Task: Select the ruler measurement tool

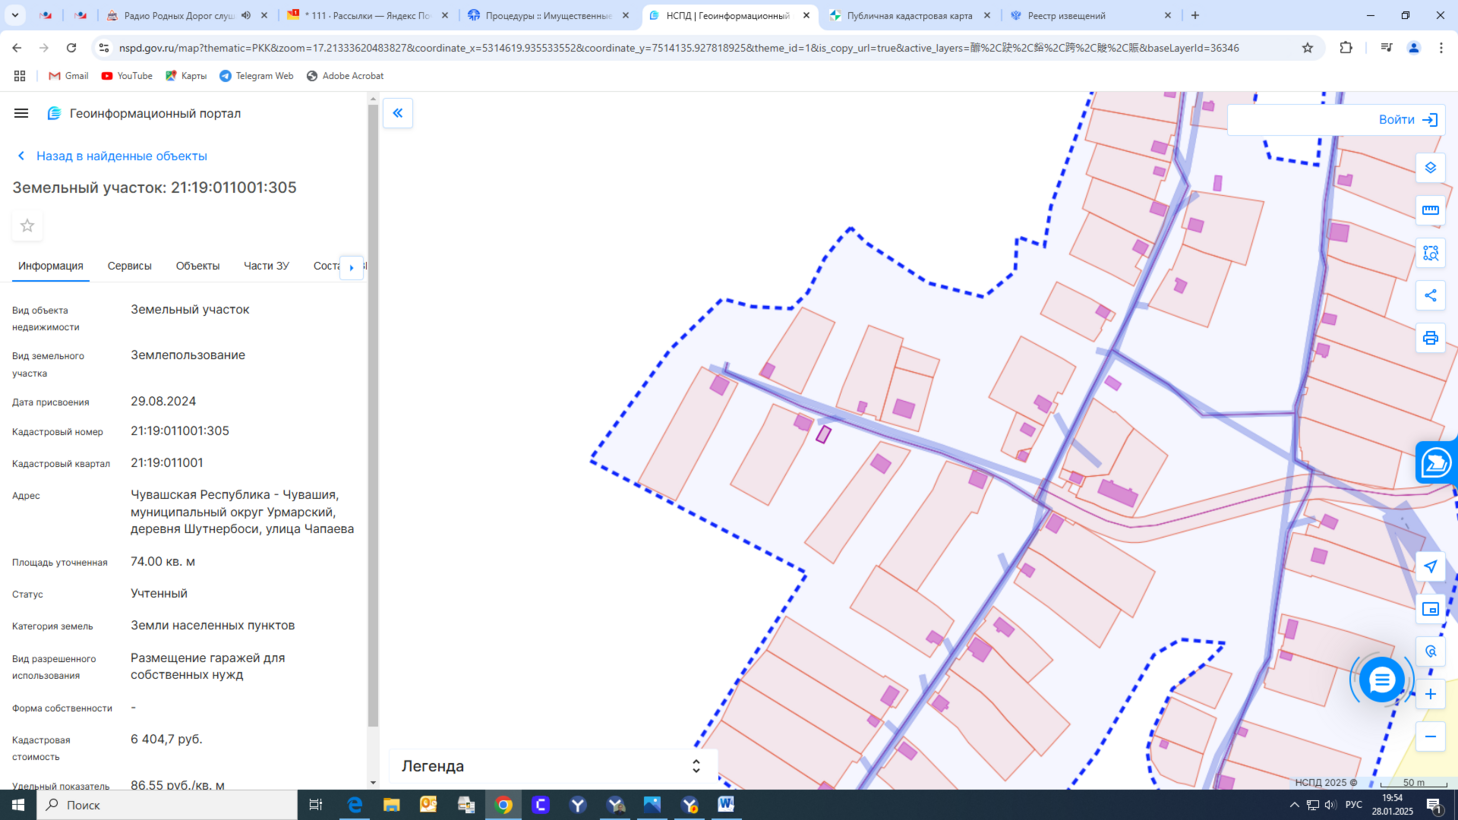Action: point(1430,210)
